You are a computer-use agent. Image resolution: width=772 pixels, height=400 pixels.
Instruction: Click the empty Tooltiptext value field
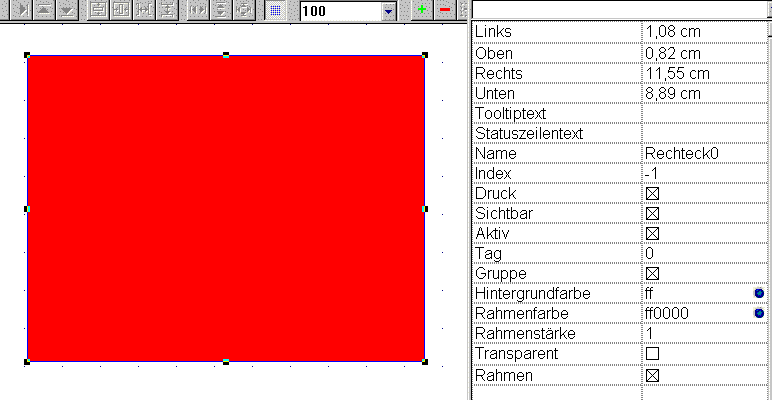coord(705,113)
